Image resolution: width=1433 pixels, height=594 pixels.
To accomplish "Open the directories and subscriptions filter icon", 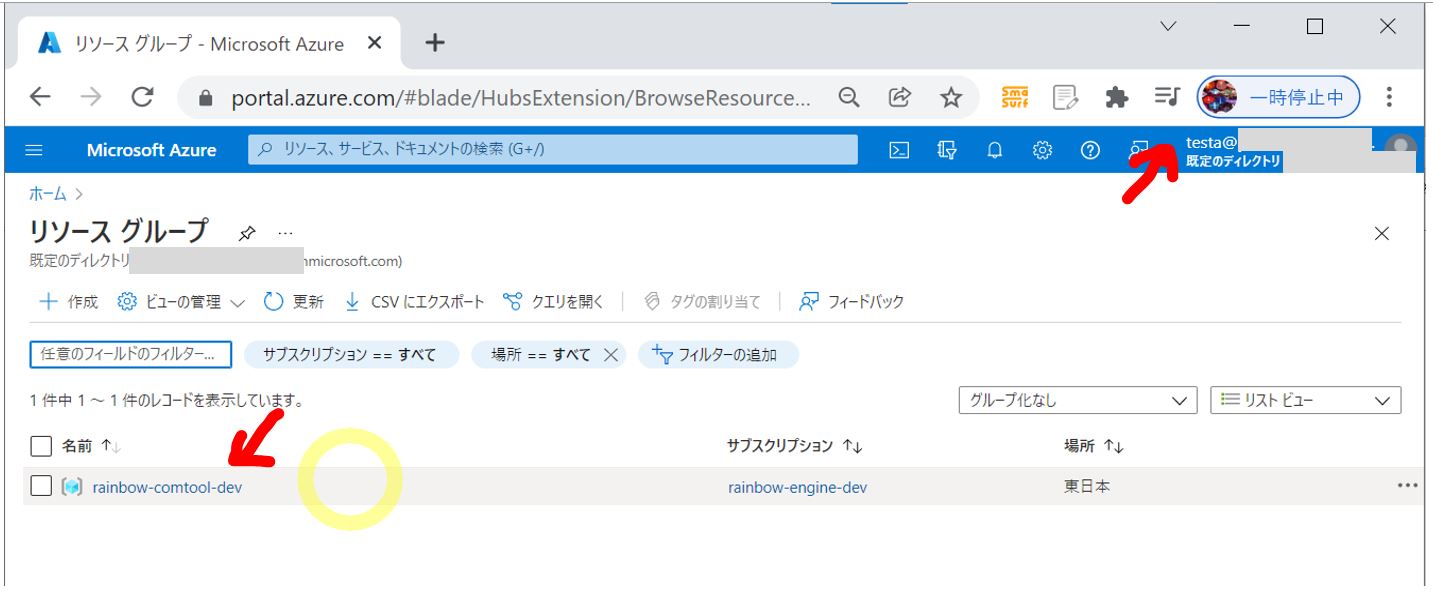I will [x=947, y=150].
